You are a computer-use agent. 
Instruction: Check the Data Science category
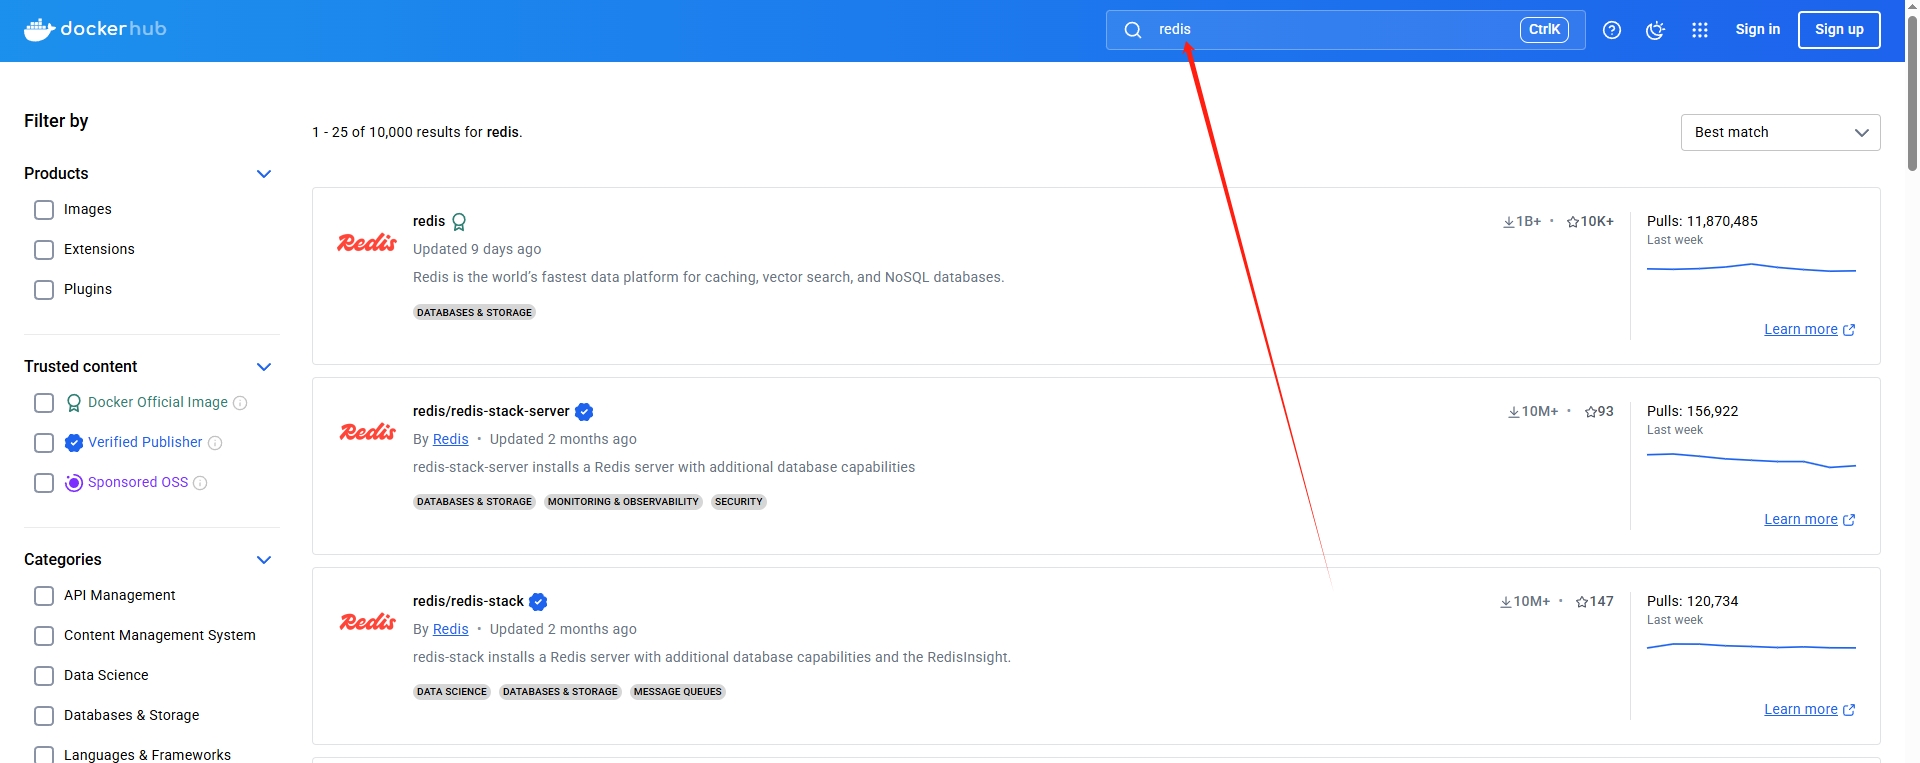pos(44,676)
